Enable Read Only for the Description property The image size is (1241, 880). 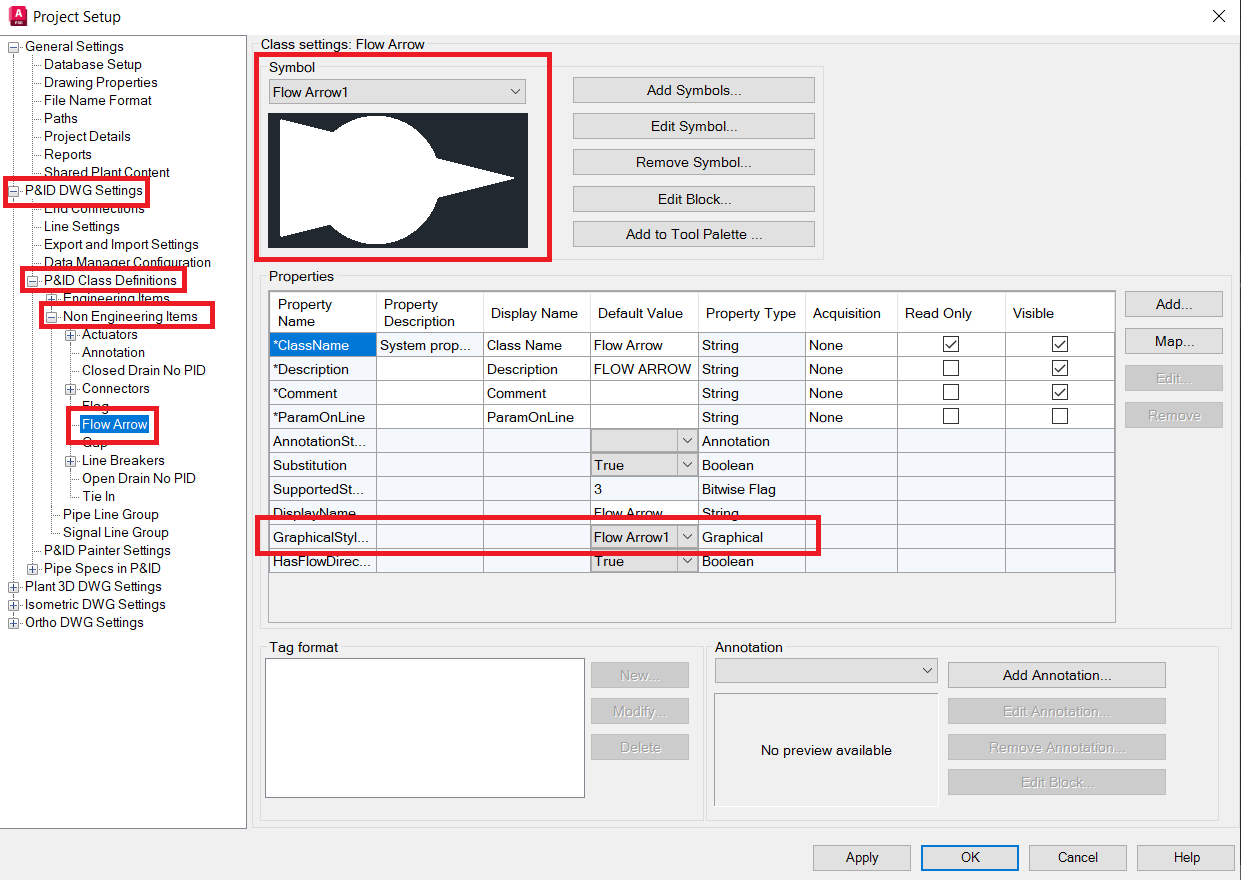[950, 368]
